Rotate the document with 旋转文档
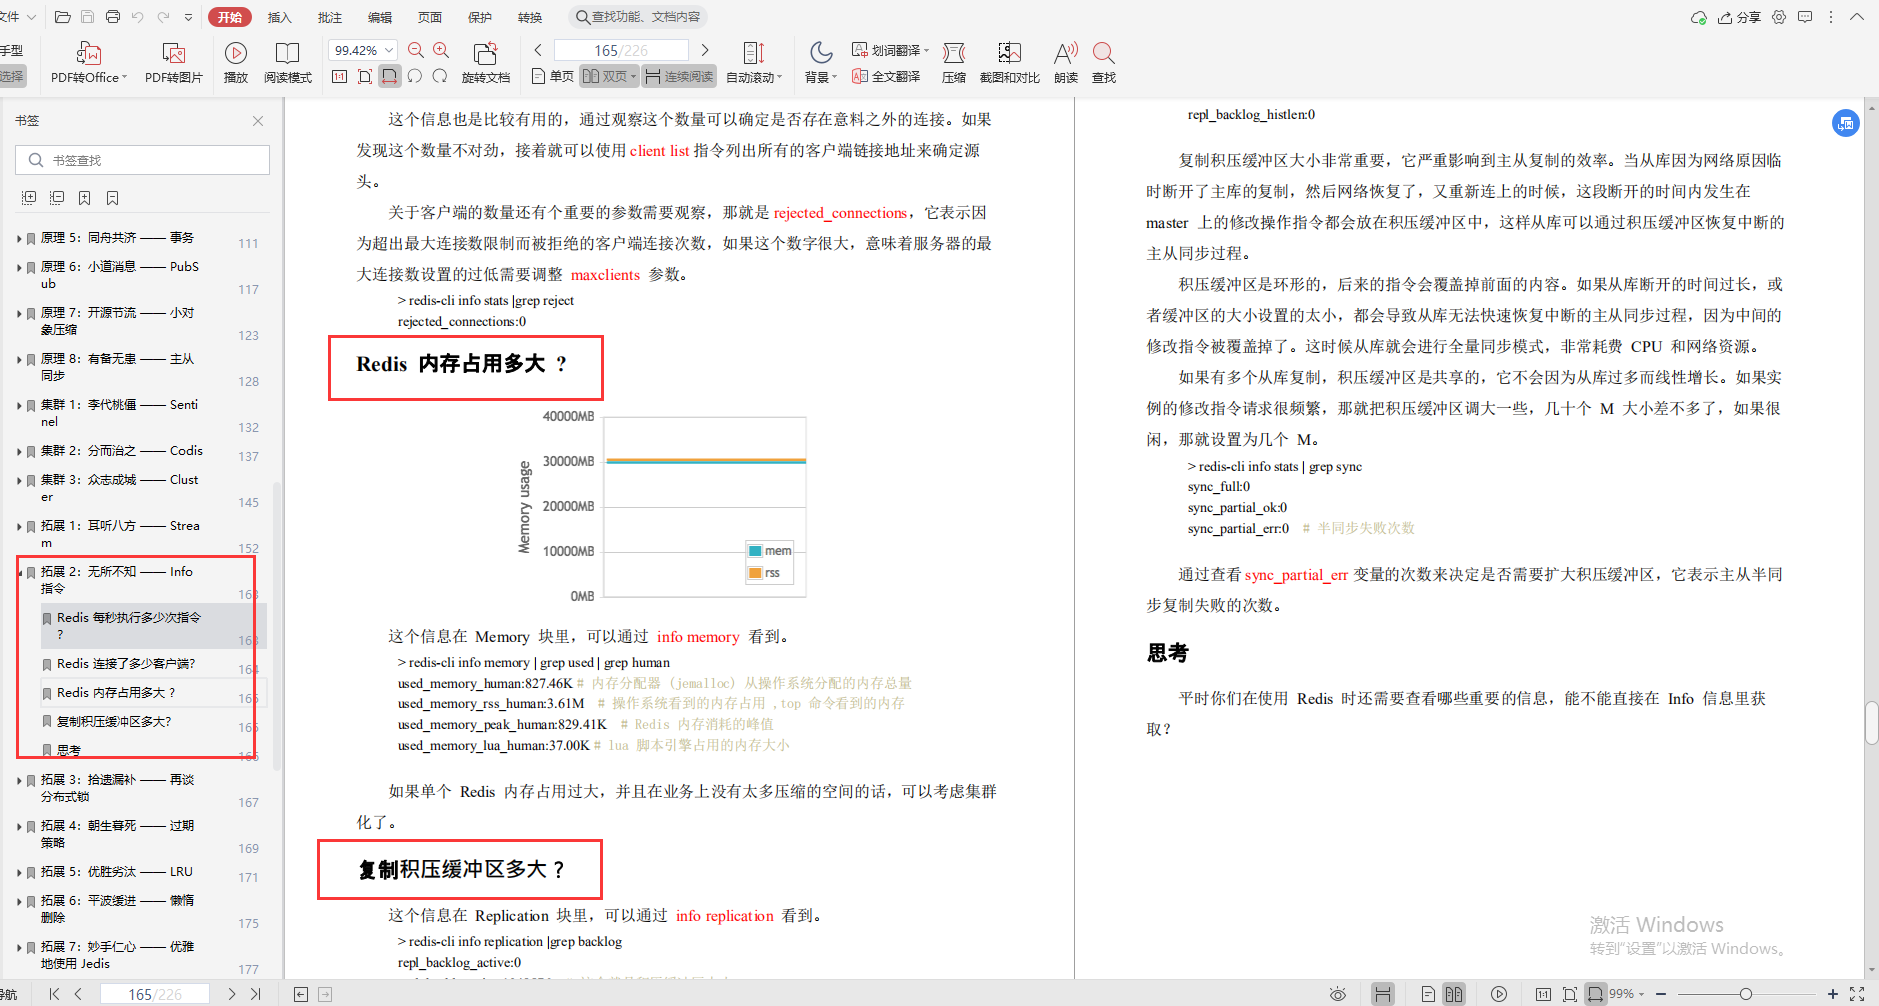 click(x=486, y=62)
